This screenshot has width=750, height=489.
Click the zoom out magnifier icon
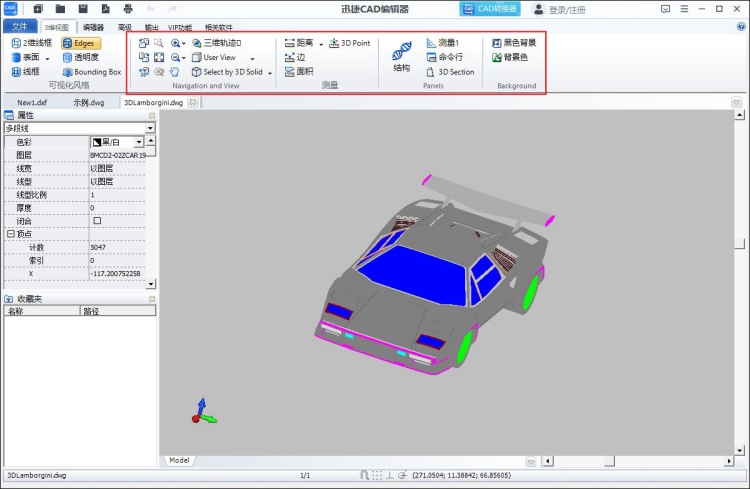pyautogui.click(x=176, y=57)
